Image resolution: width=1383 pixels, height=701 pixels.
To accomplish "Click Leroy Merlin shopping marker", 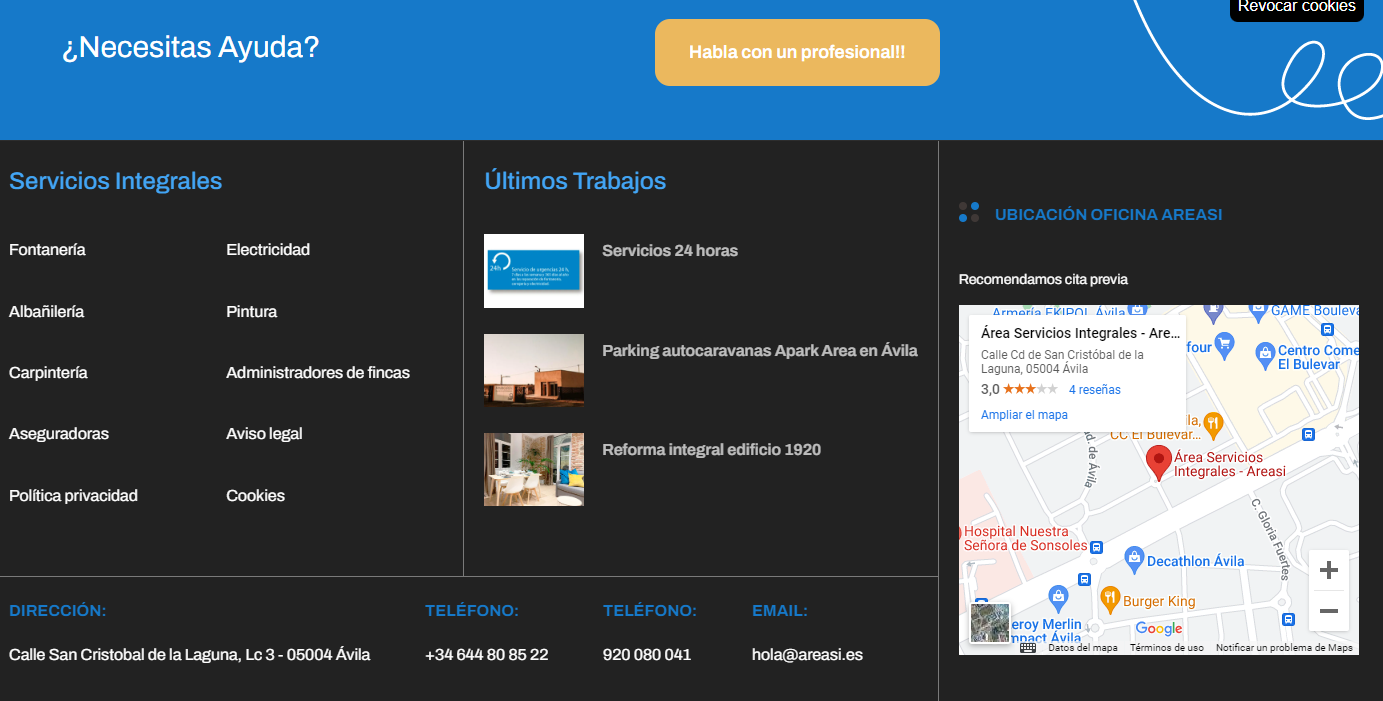I will point(1059,598).
